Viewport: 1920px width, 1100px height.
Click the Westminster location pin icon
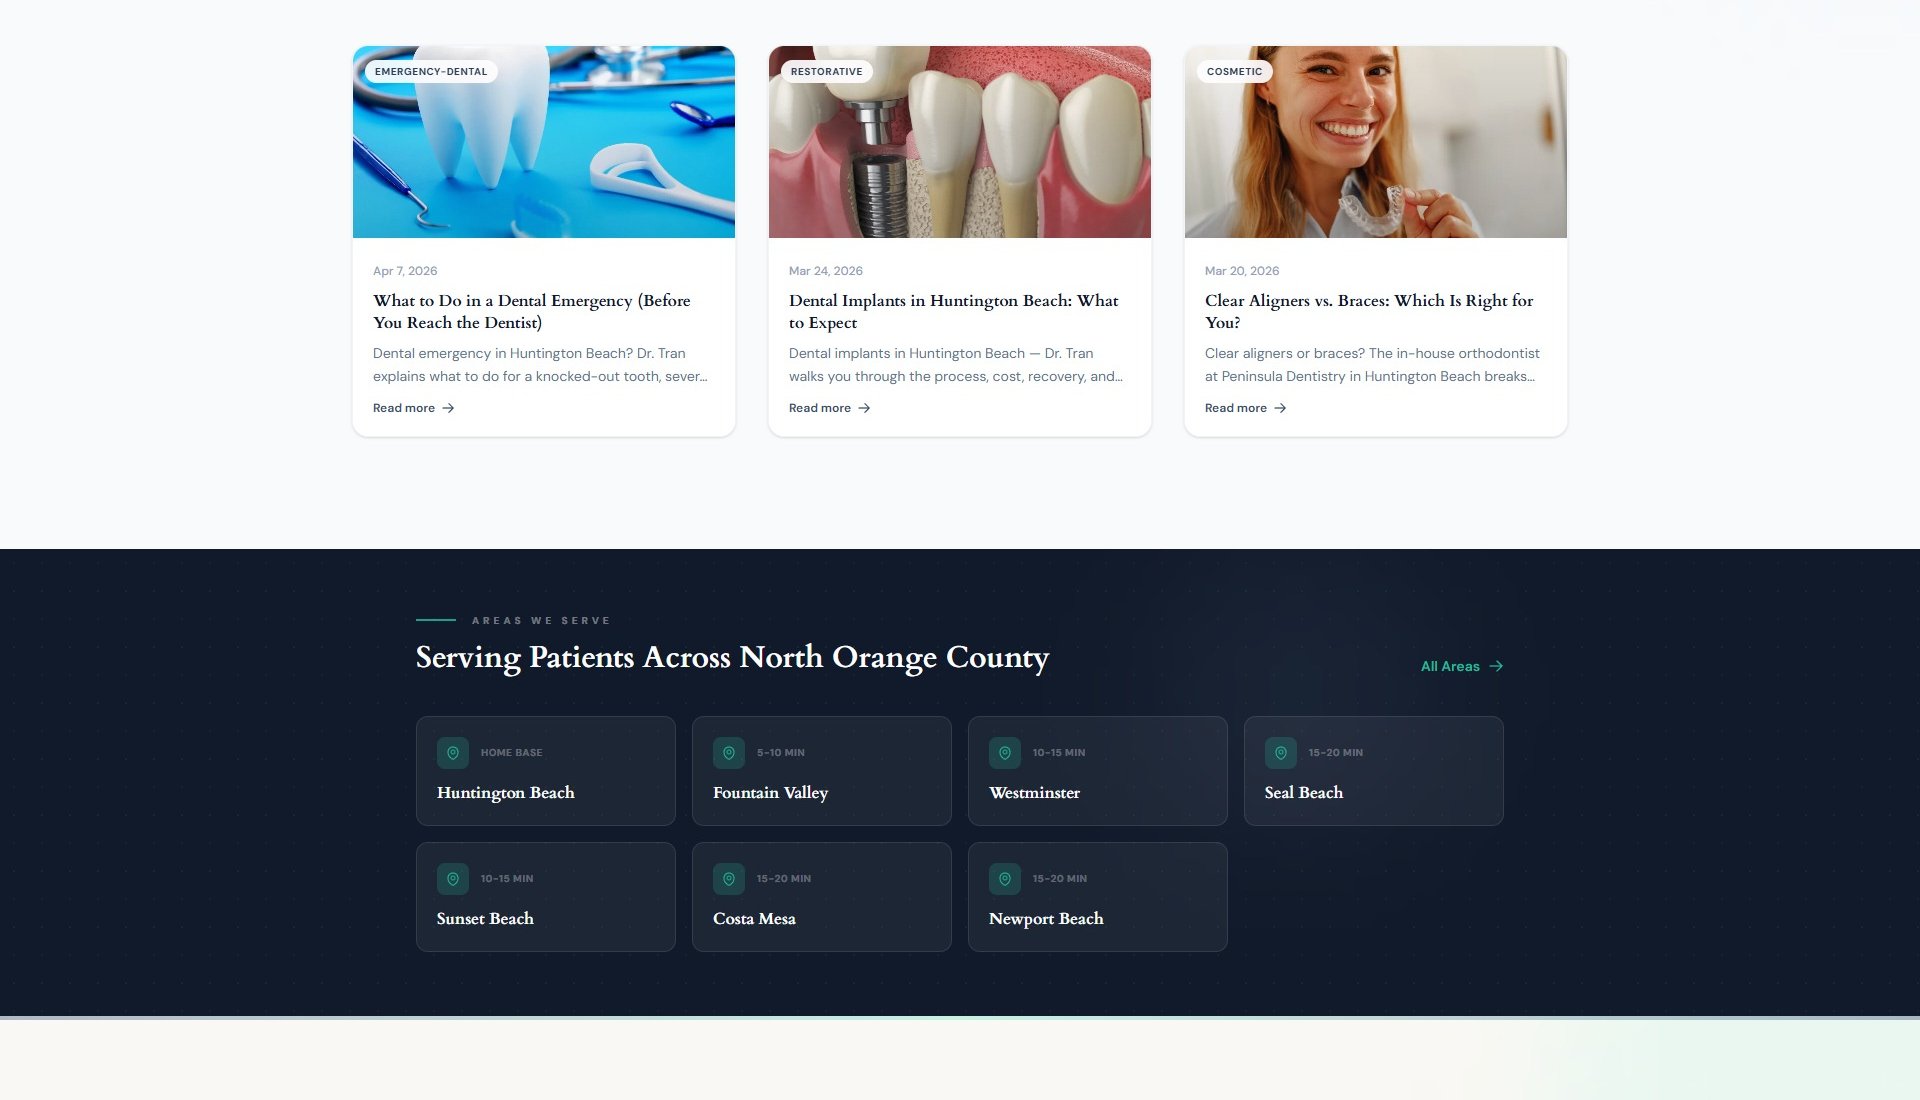[1005, 753]
